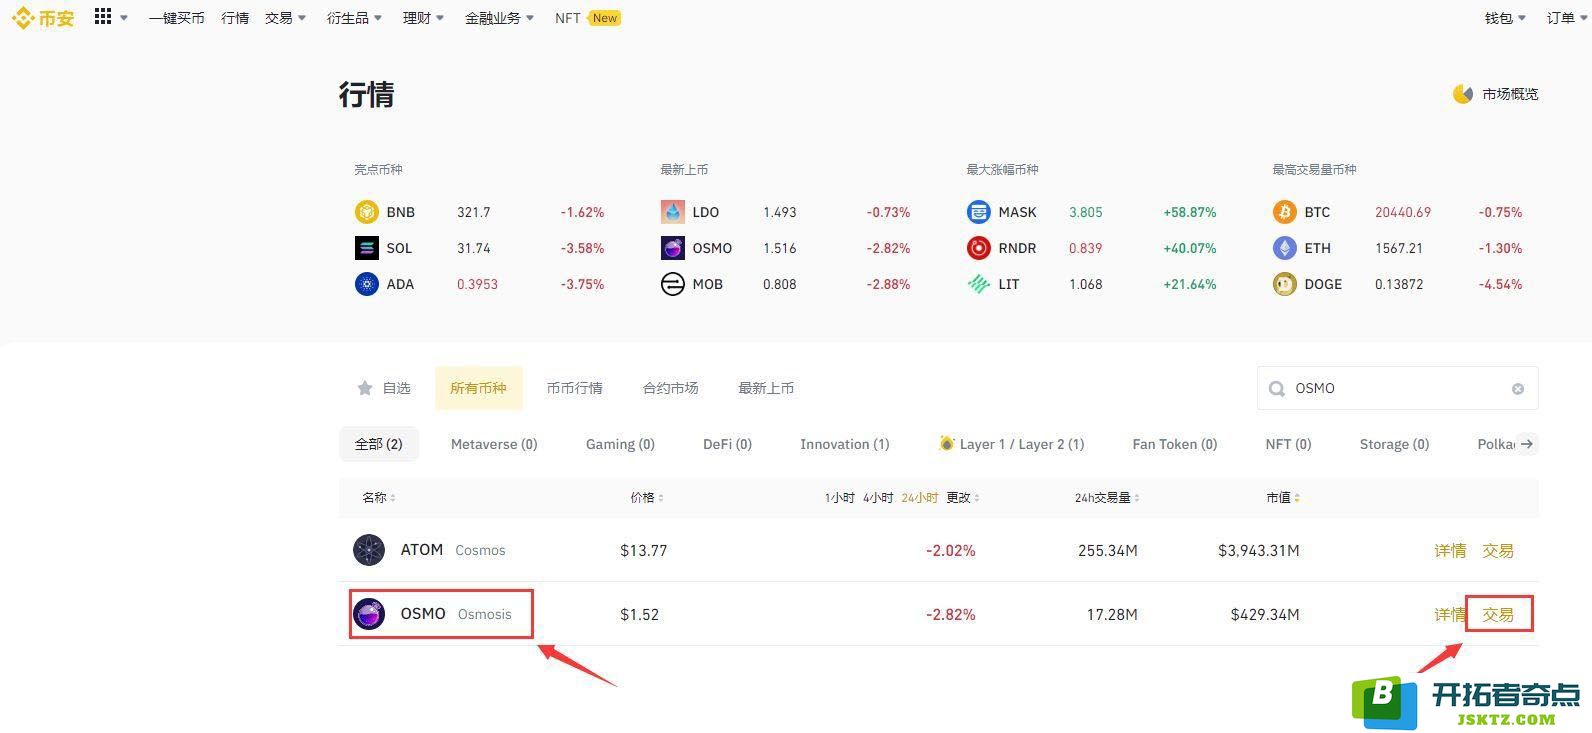This screenshot has height=733, width=1592.
Task: Click the market overview pie icon
Action: pyautogui.click(x=1463, y=94)
